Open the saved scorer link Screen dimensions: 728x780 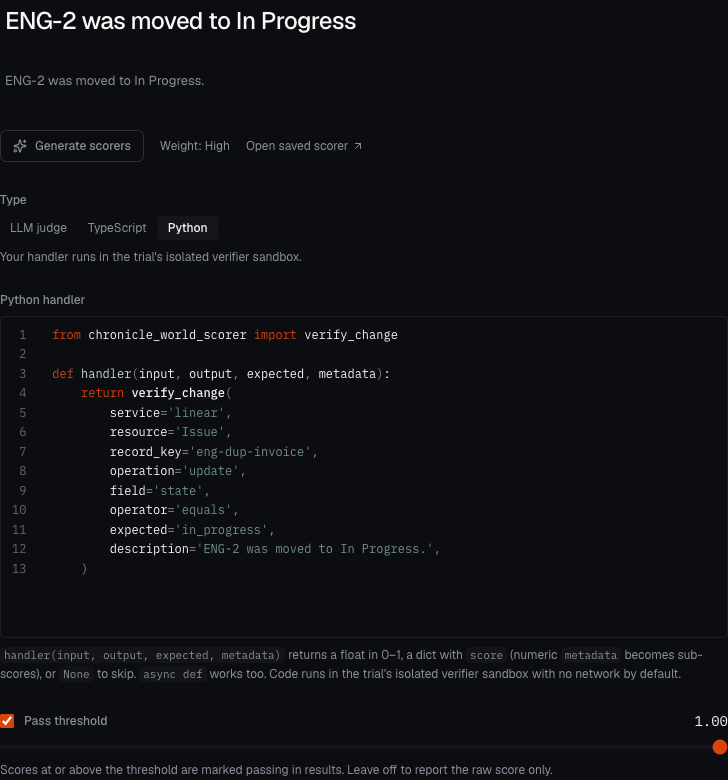(x=304, y=146)
